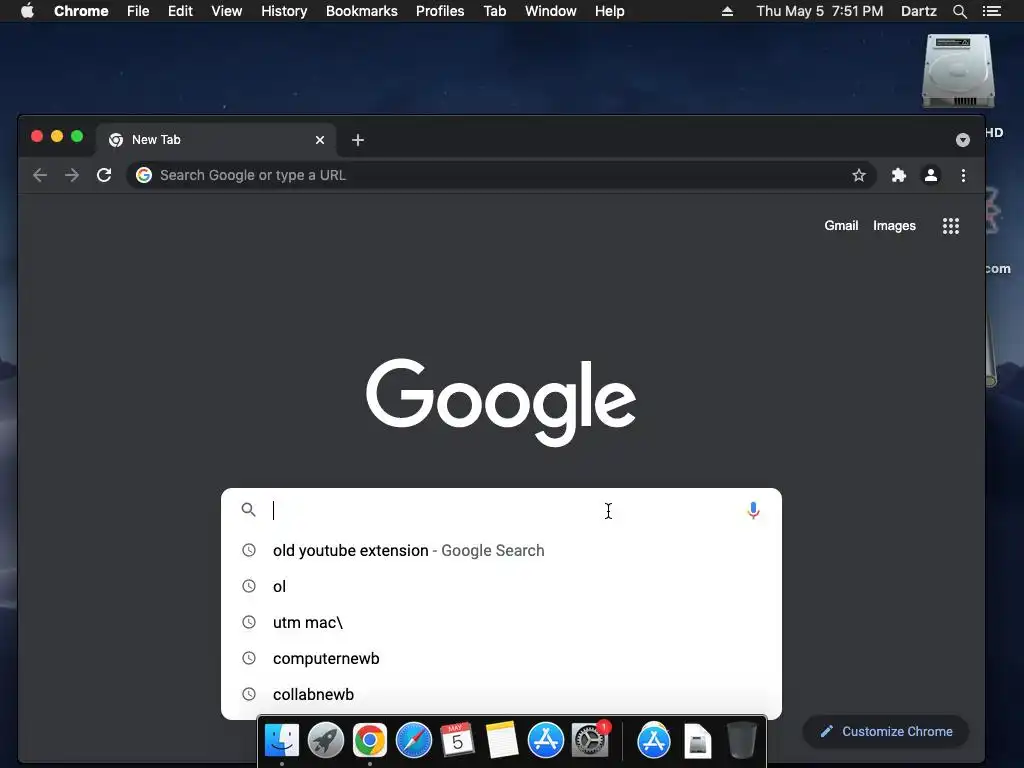Start voice search with the microphone

pyautogui.click(x=753, y=510)
